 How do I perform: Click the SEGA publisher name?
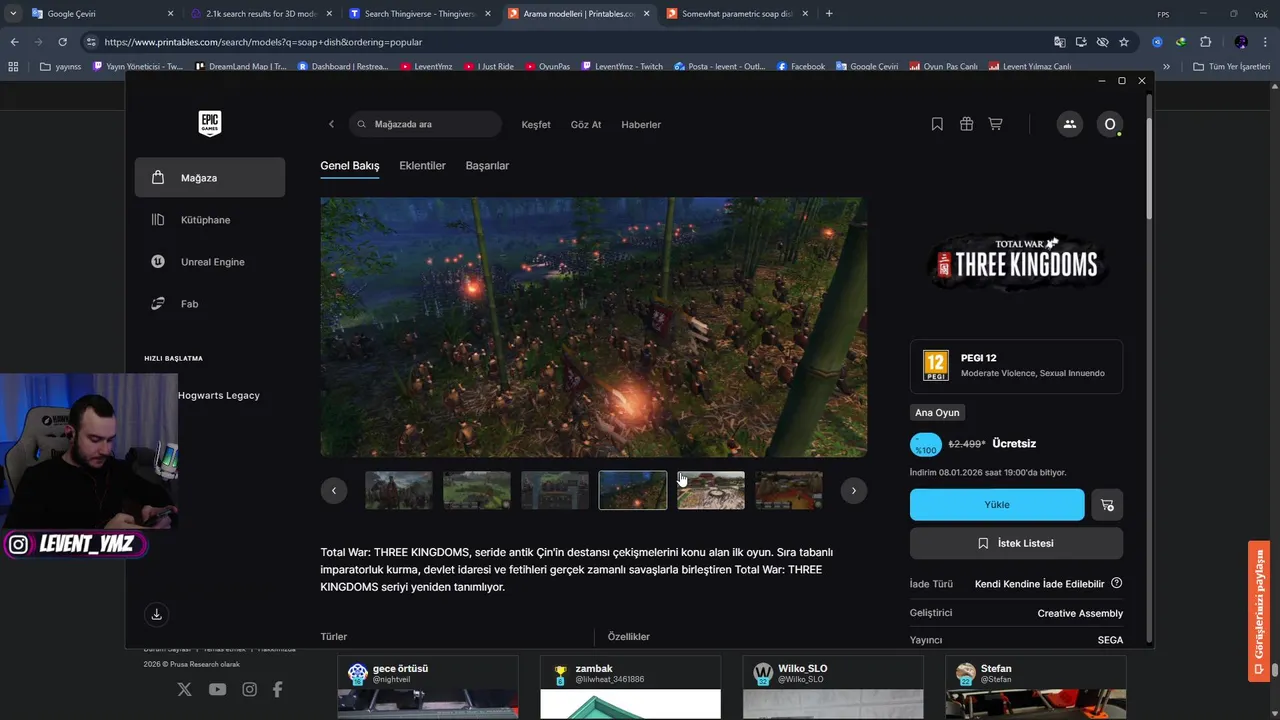(1110, 640)
